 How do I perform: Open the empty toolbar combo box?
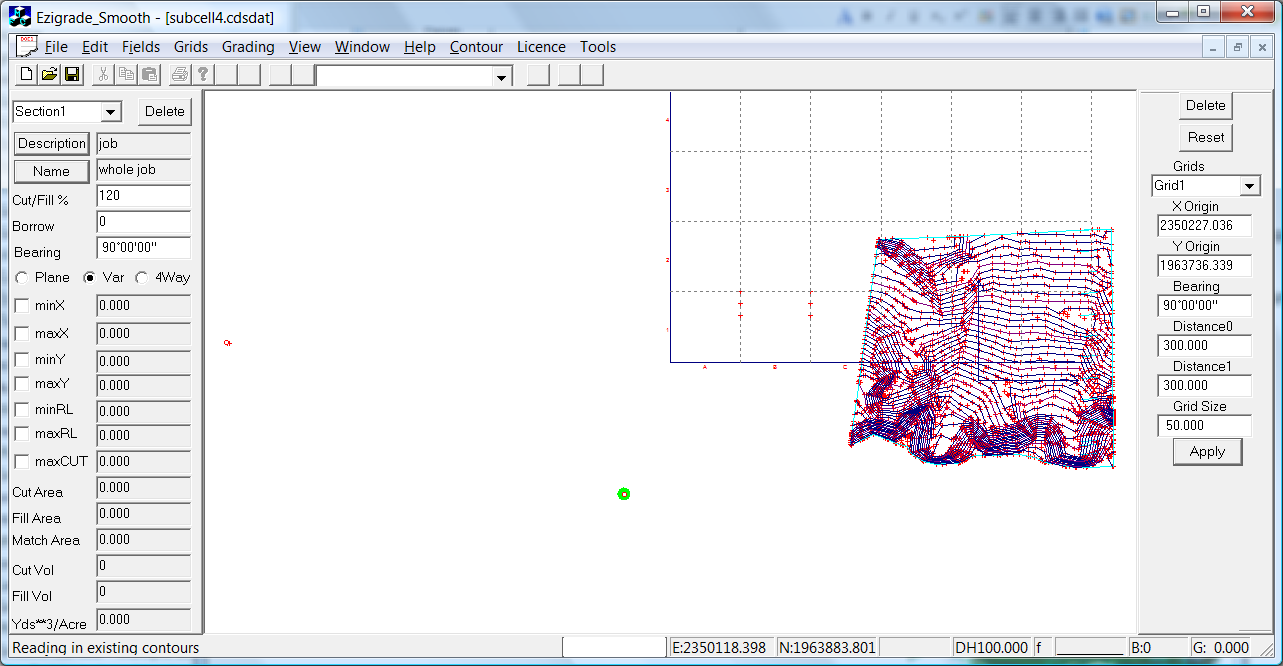point(501,77)
